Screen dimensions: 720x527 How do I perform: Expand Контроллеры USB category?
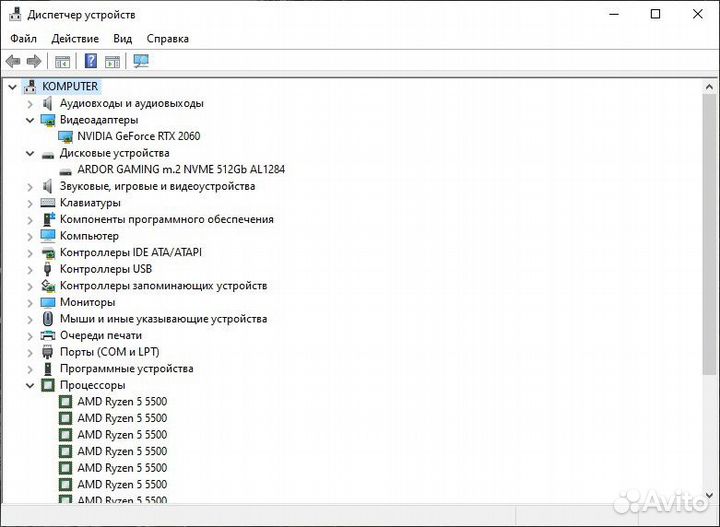[x=30, y=269]
